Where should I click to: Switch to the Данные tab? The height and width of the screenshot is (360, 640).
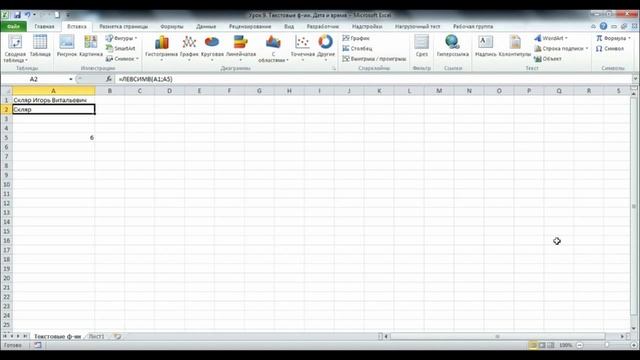[206, 26]
